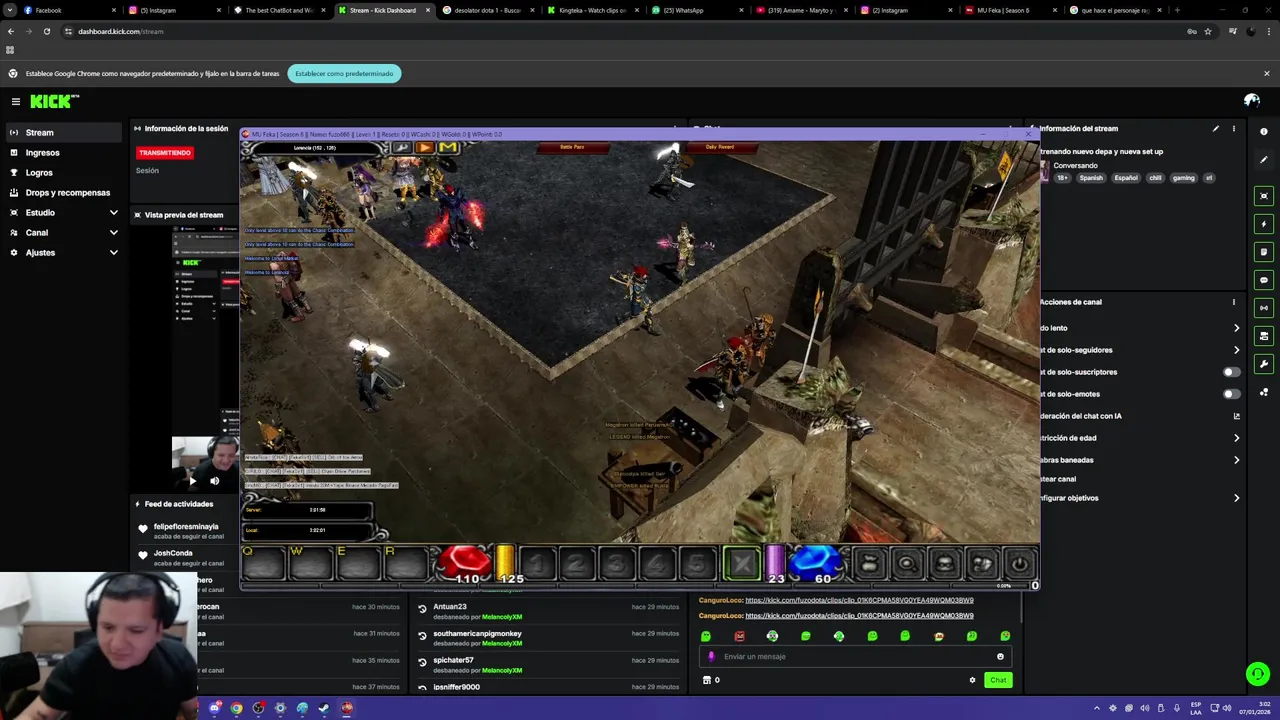Open the Stream sidebar section
Screen dimensions: 1280x720
coord(62,132)
